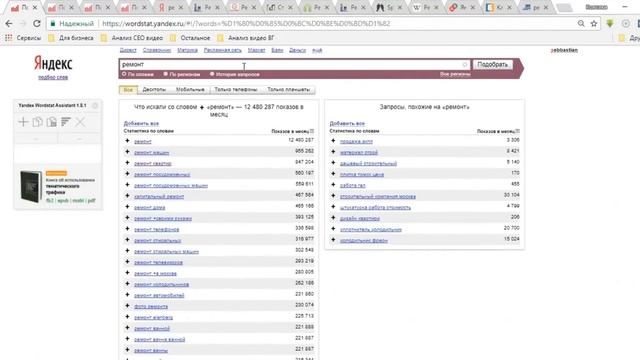The image size is (640, 360).
Task: Switch to 'Все' devices tab
Action: (128, 89)
